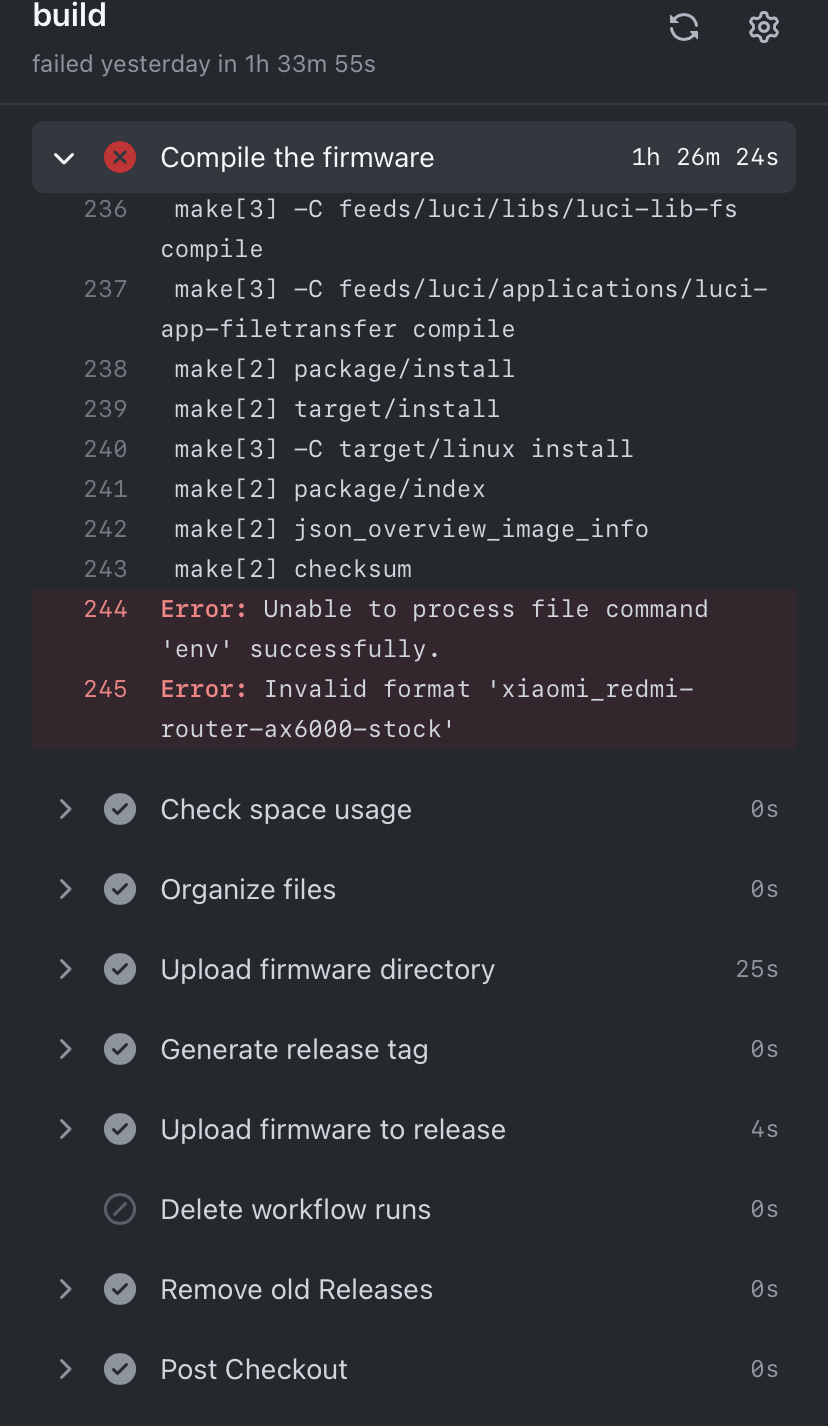Click the success checkmark on Post Checkout
The image size is (828, 1426).
120,1369
